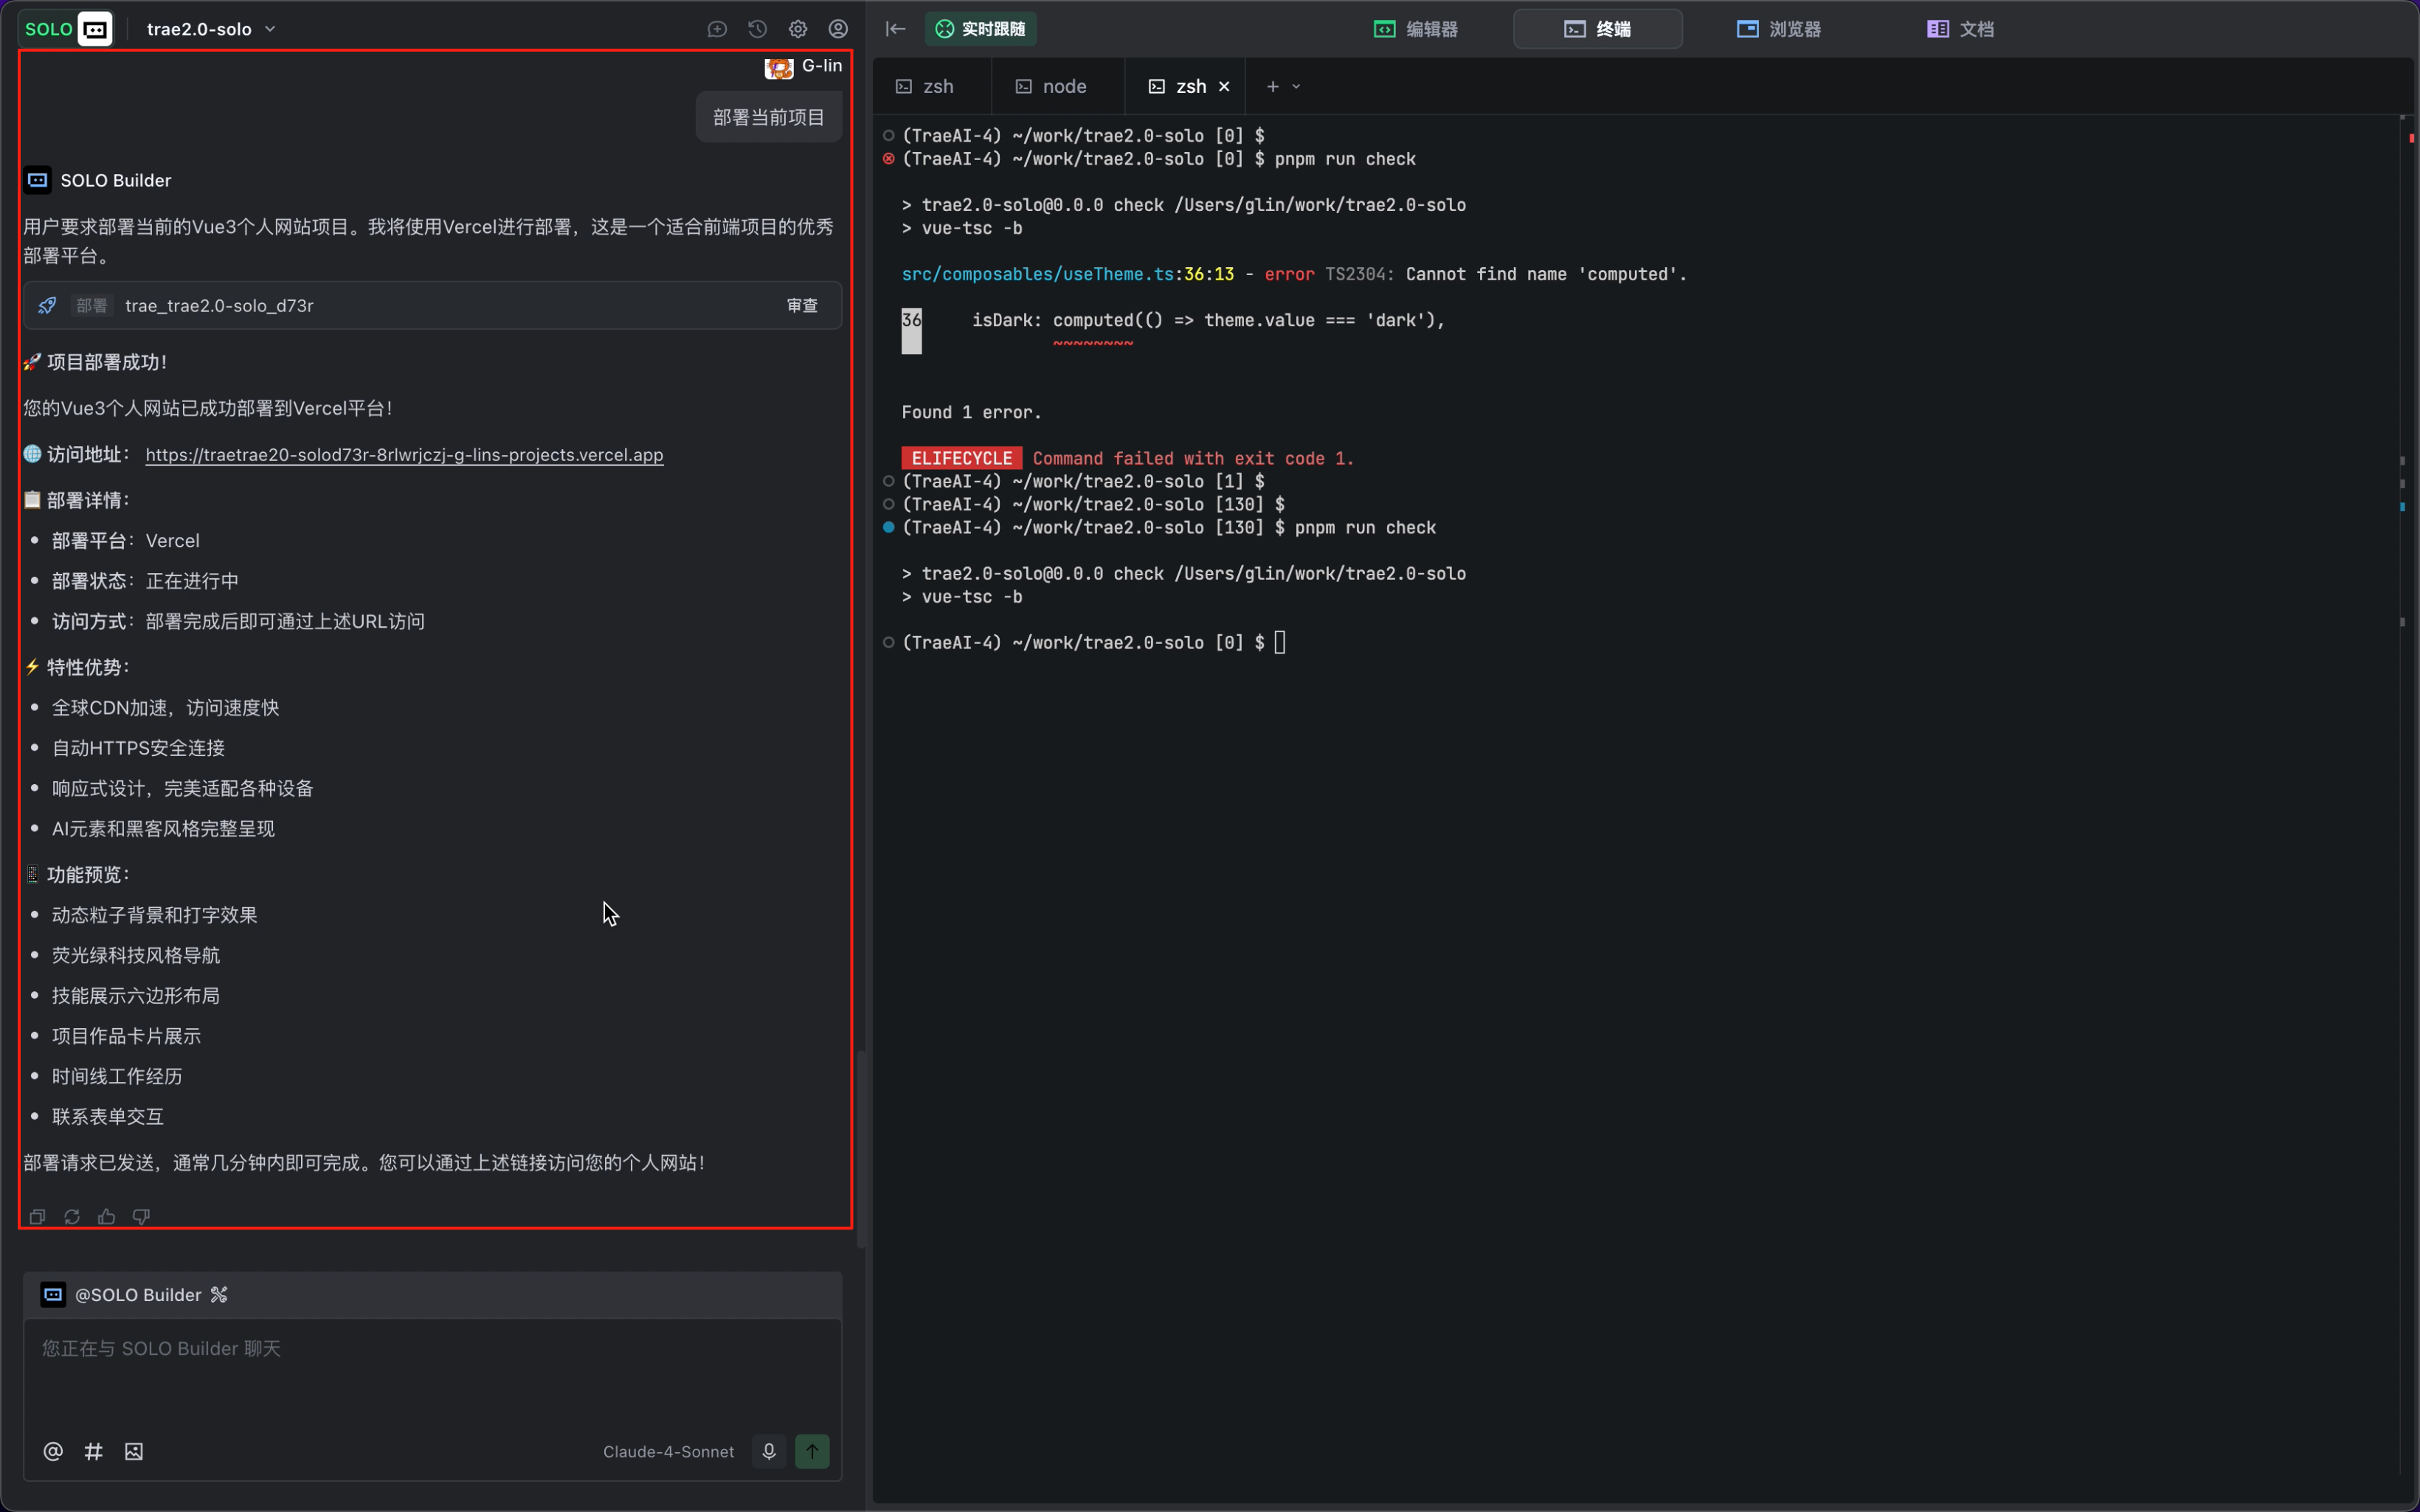Screen dimensions: 2420x1512
Task: Click the new chat icon
Action: tap(717, 29)
